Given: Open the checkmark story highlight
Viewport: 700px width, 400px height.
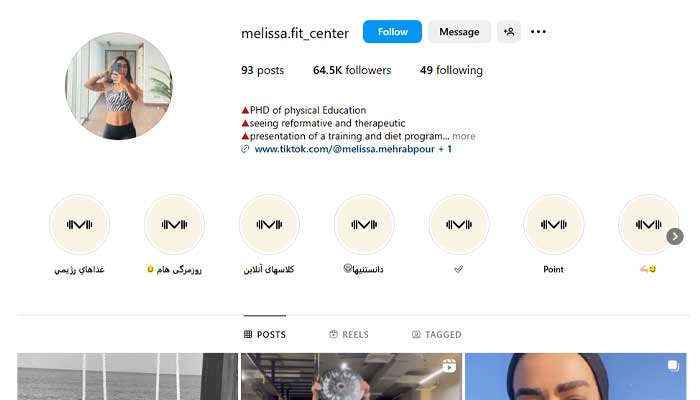Looking at the screenshot, I should (458, 225).
